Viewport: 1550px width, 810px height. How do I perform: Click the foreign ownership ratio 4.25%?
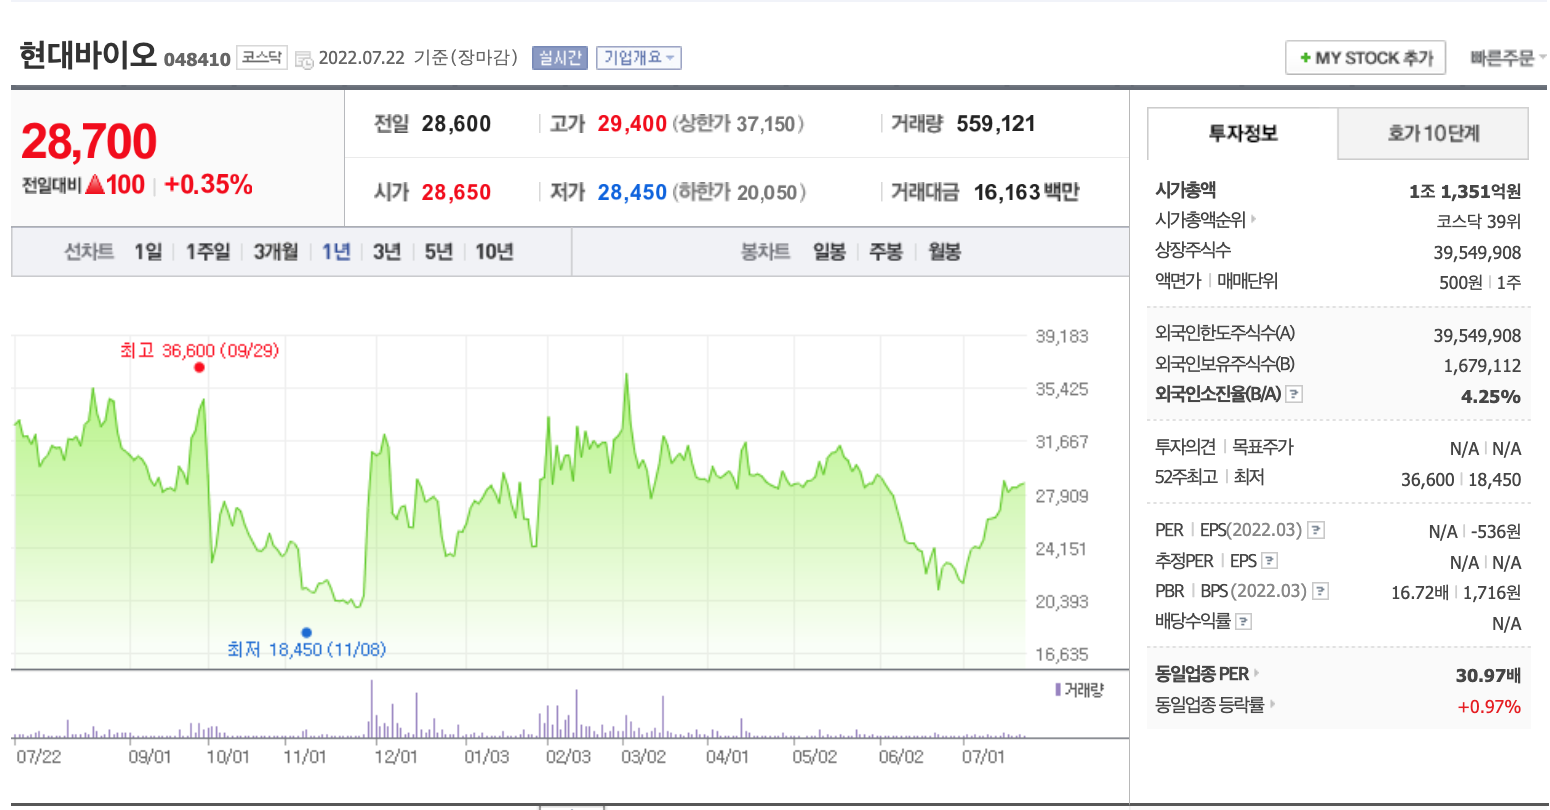coord(1491,397)
